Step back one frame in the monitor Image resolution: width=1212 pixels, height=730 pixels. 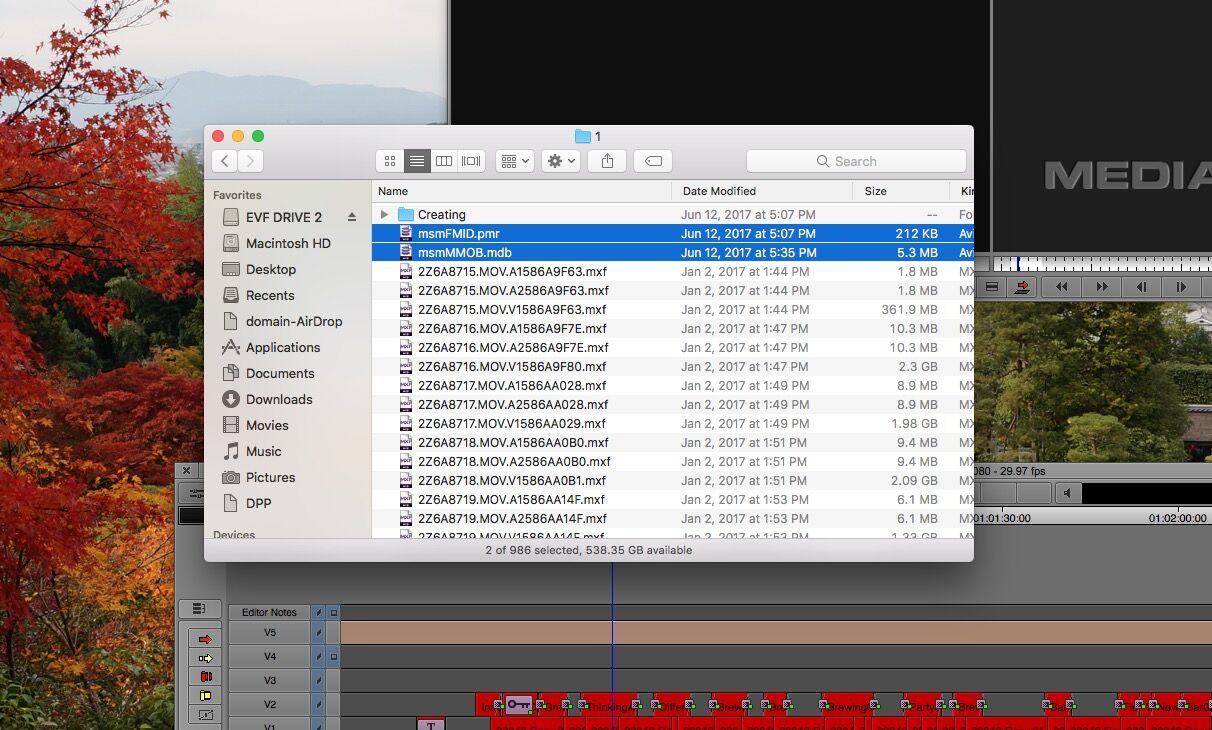coord(1141,287)
